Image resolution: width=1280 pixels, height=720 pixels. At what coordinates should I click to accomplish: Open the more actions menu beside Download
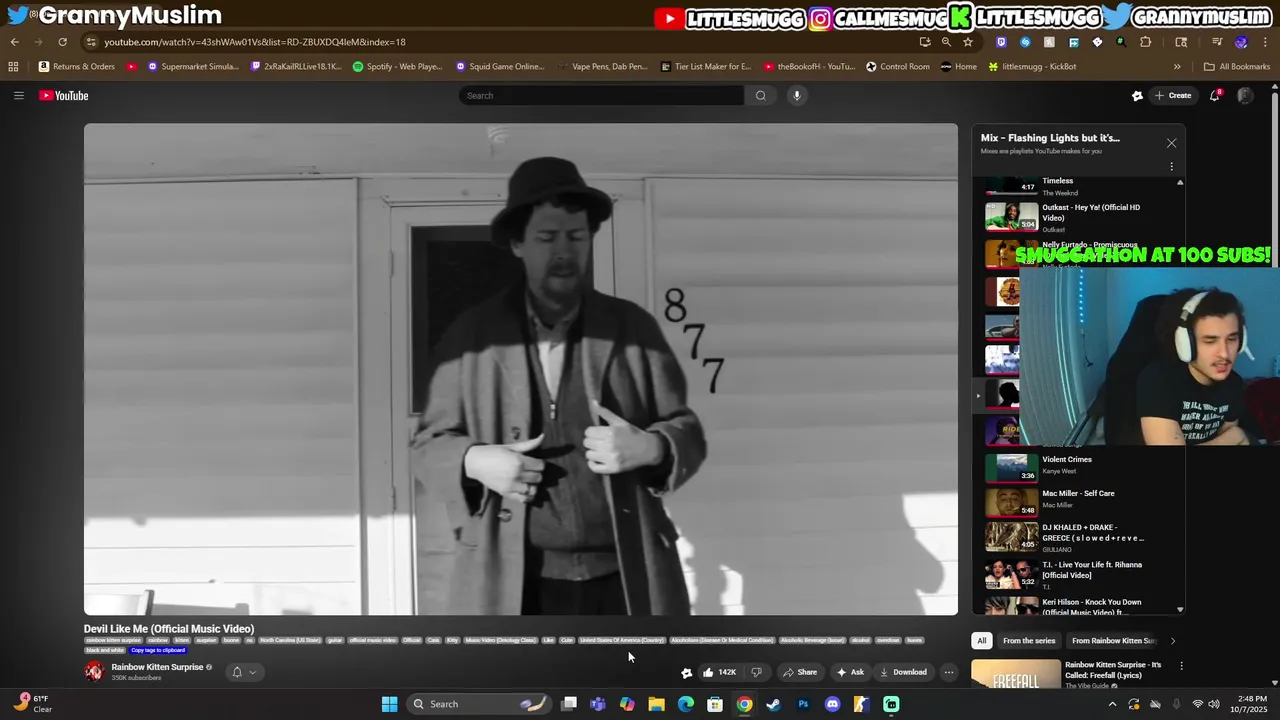949,672
